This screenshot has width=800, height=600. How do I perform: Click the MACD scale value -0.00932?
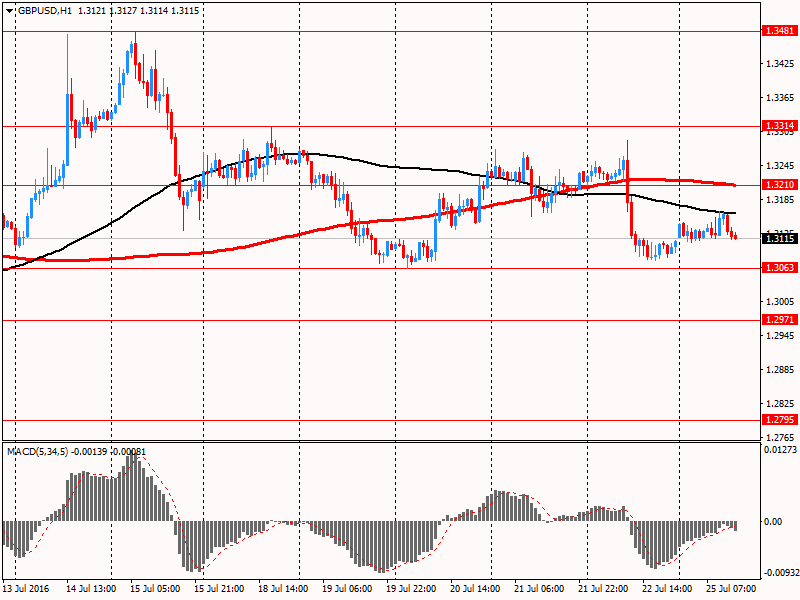pos(781,573)
